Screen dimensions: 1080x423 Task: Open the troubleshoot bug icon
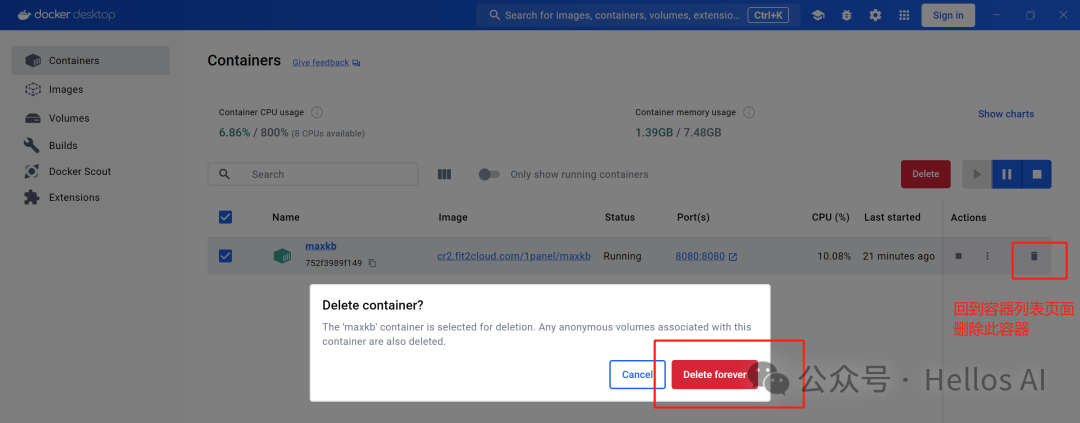(x=847, y=15)
